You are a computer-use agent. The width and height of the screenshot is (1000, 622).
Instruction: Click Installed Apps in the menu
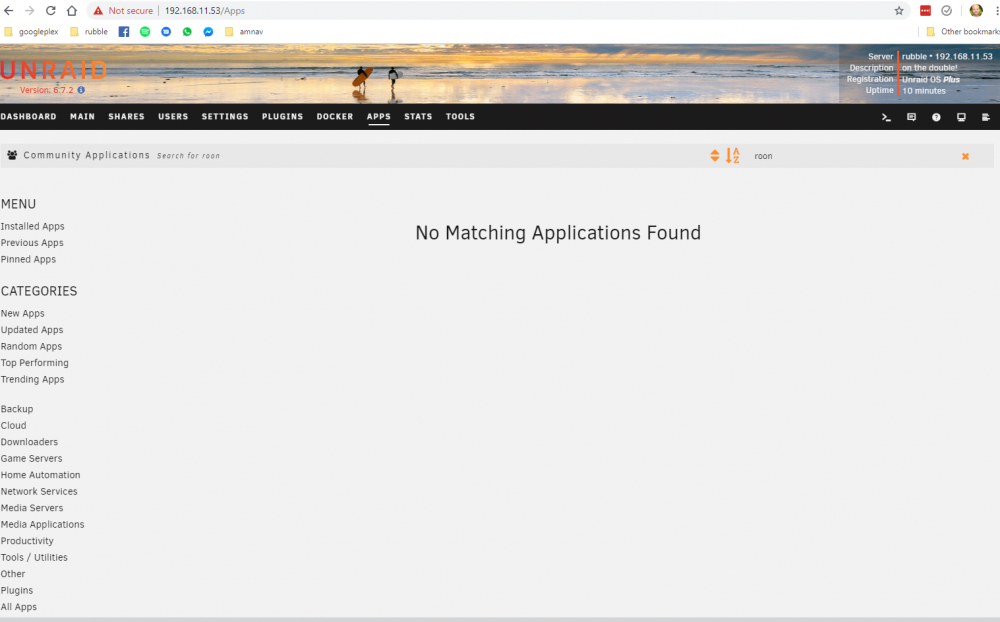coord(33,226)
